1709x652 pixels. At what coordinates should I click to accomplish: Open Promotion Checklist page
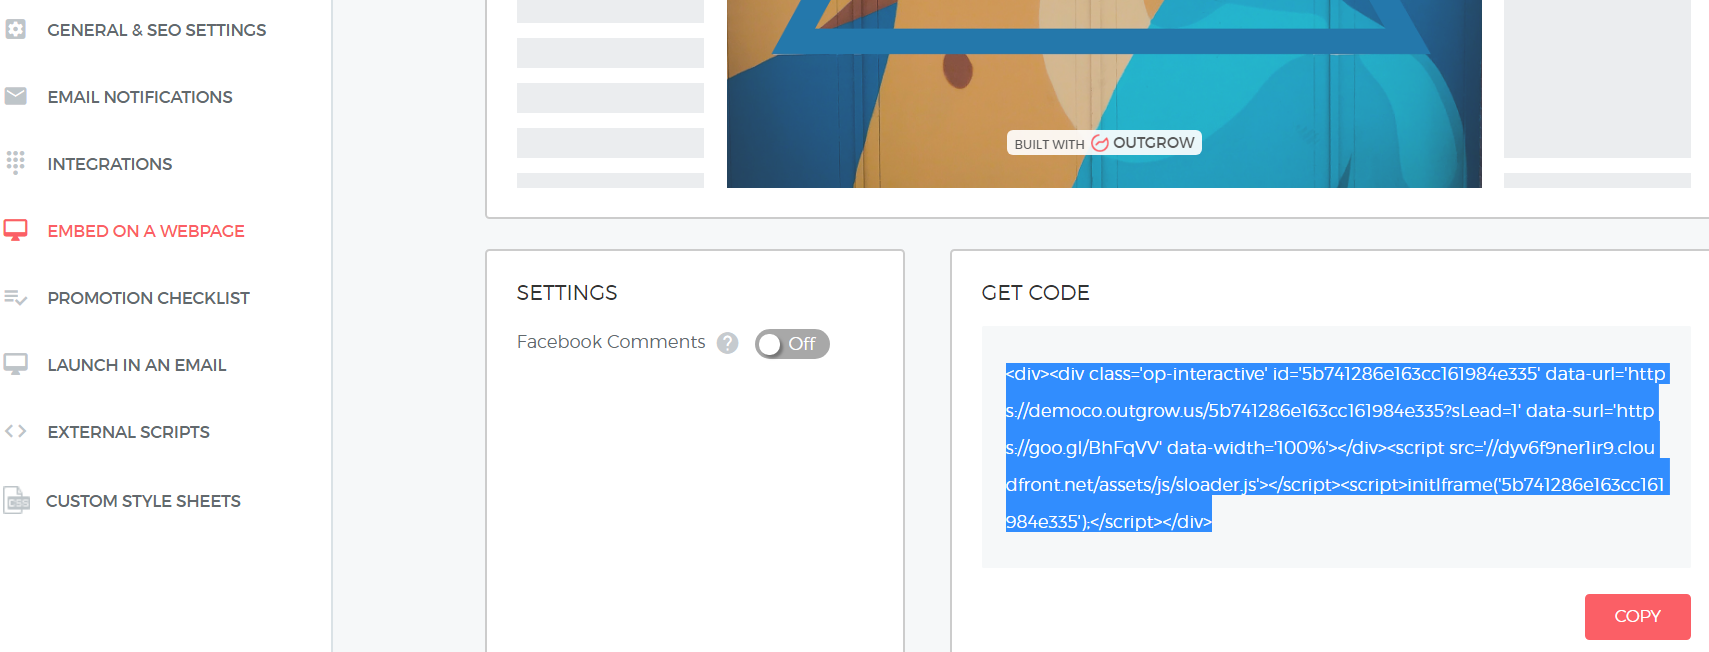(149, 298)
